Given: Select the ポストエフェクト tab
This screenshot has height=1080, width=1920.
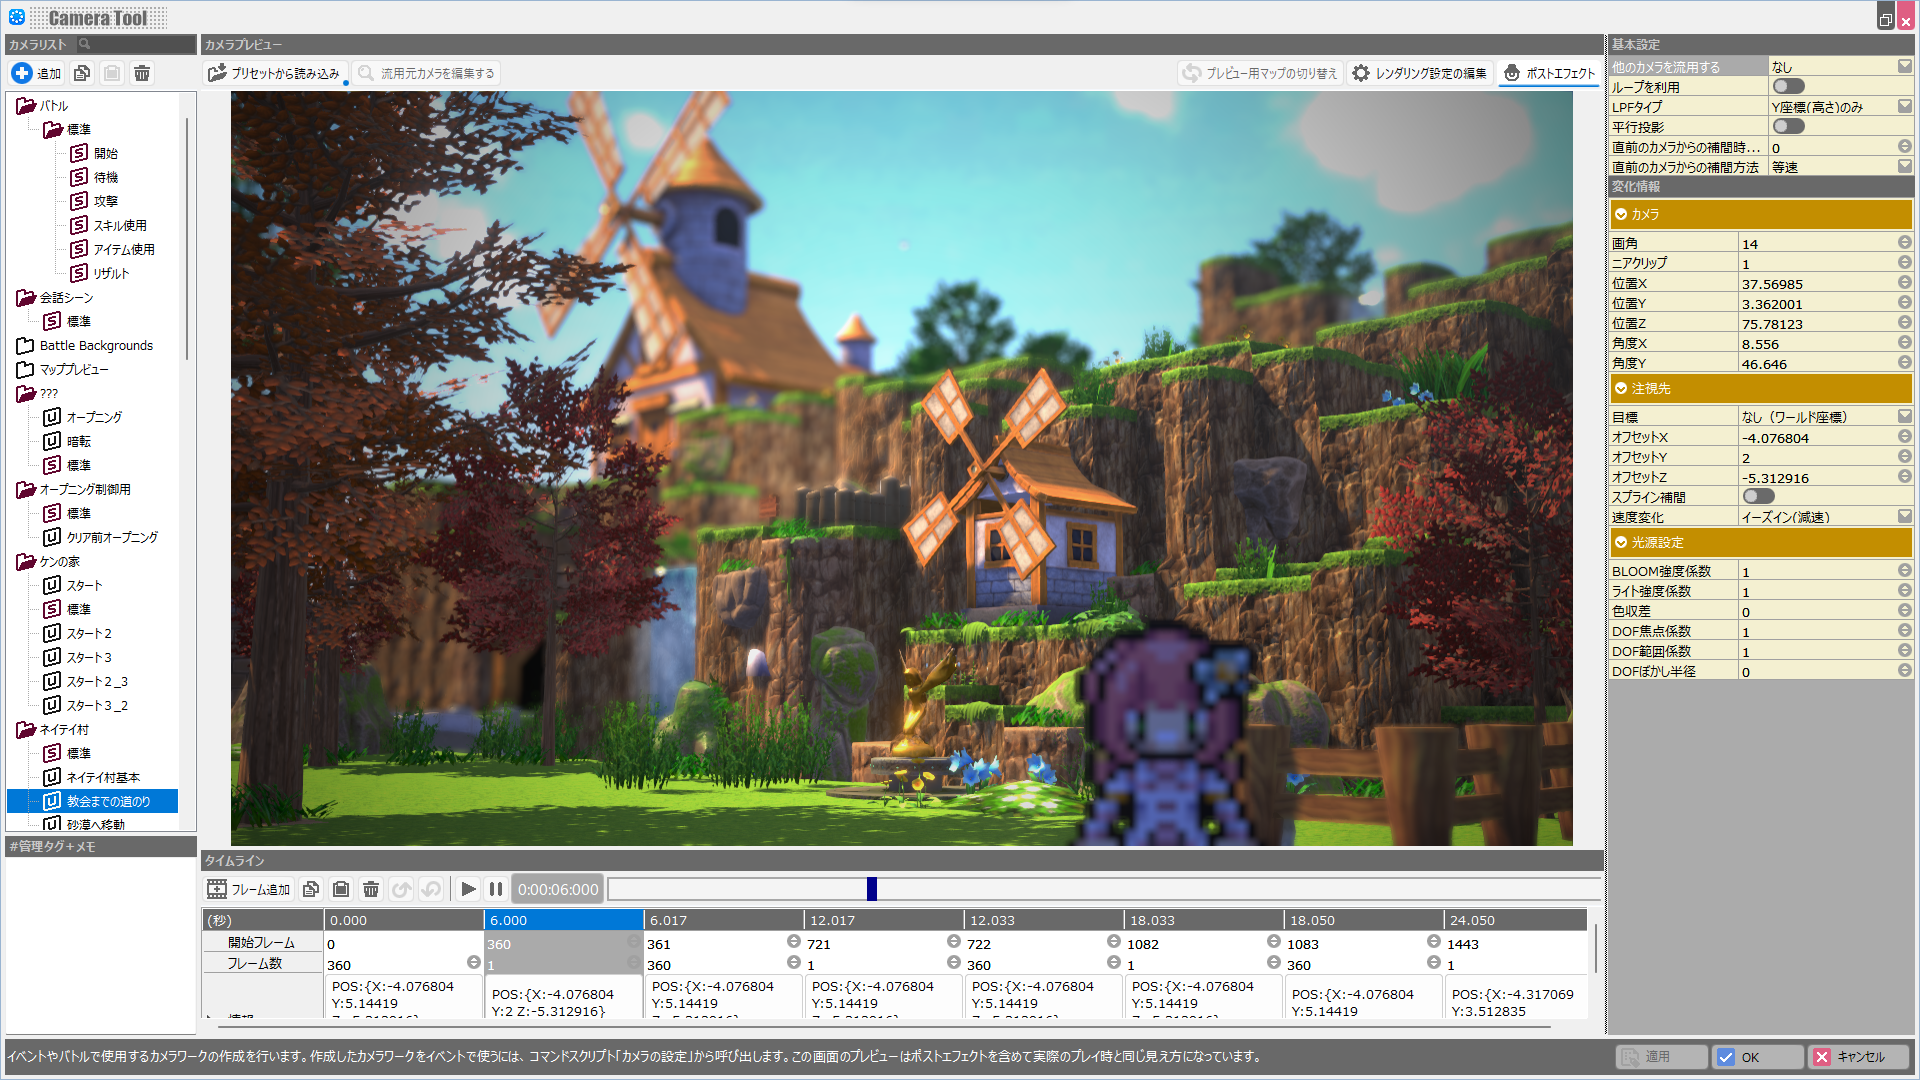Looking at the screenshot, I should 1549,73.
